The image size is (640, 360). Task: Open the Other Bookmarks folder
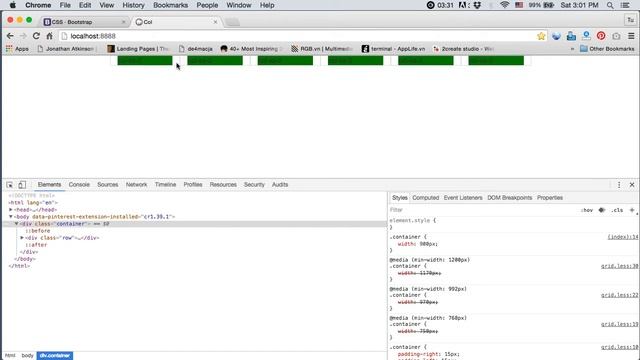coord(607,49)
